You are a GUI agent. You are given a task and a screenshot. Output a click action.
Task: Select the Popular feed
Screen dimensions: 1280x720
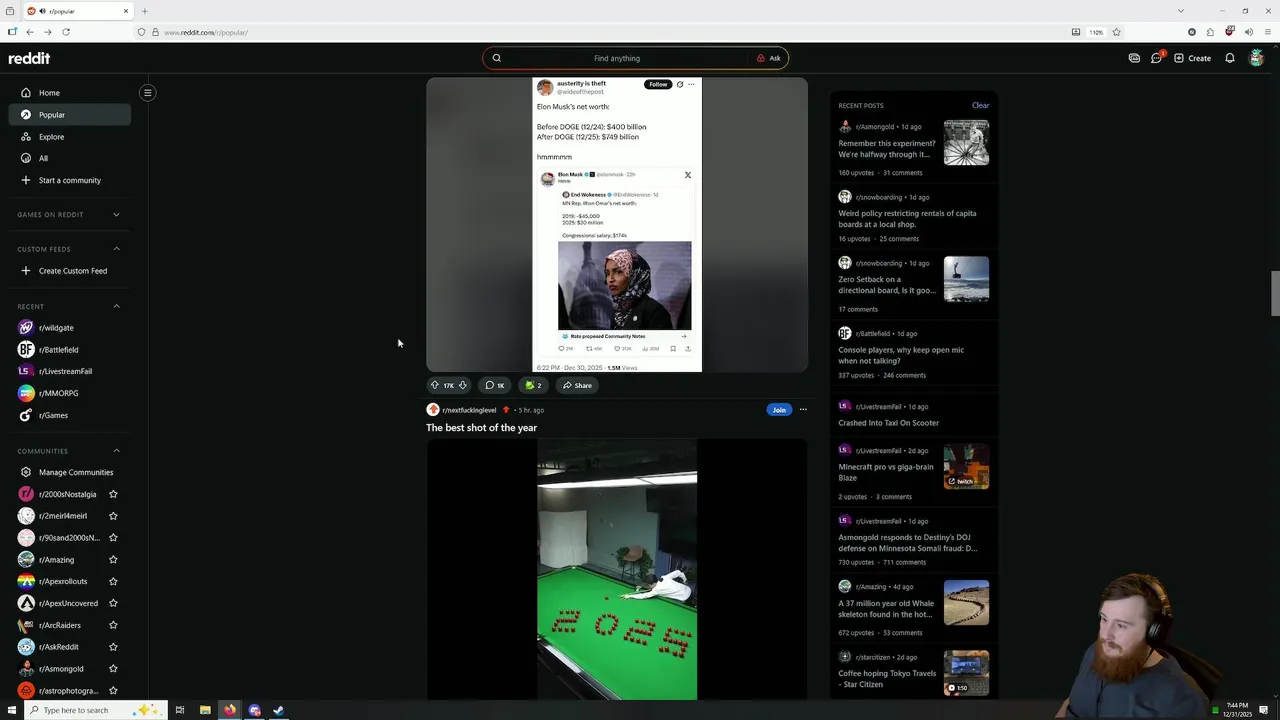pos(70,115)
